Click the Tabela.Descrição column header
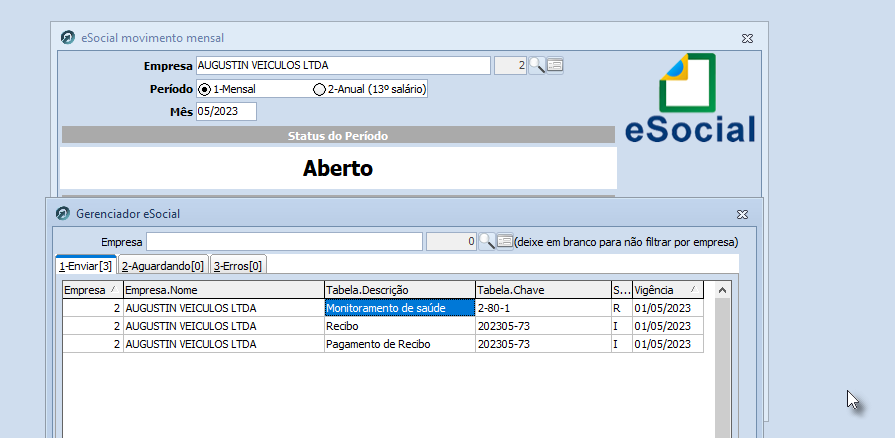Screen dimensions: 895x438 [x=400, y=290]
